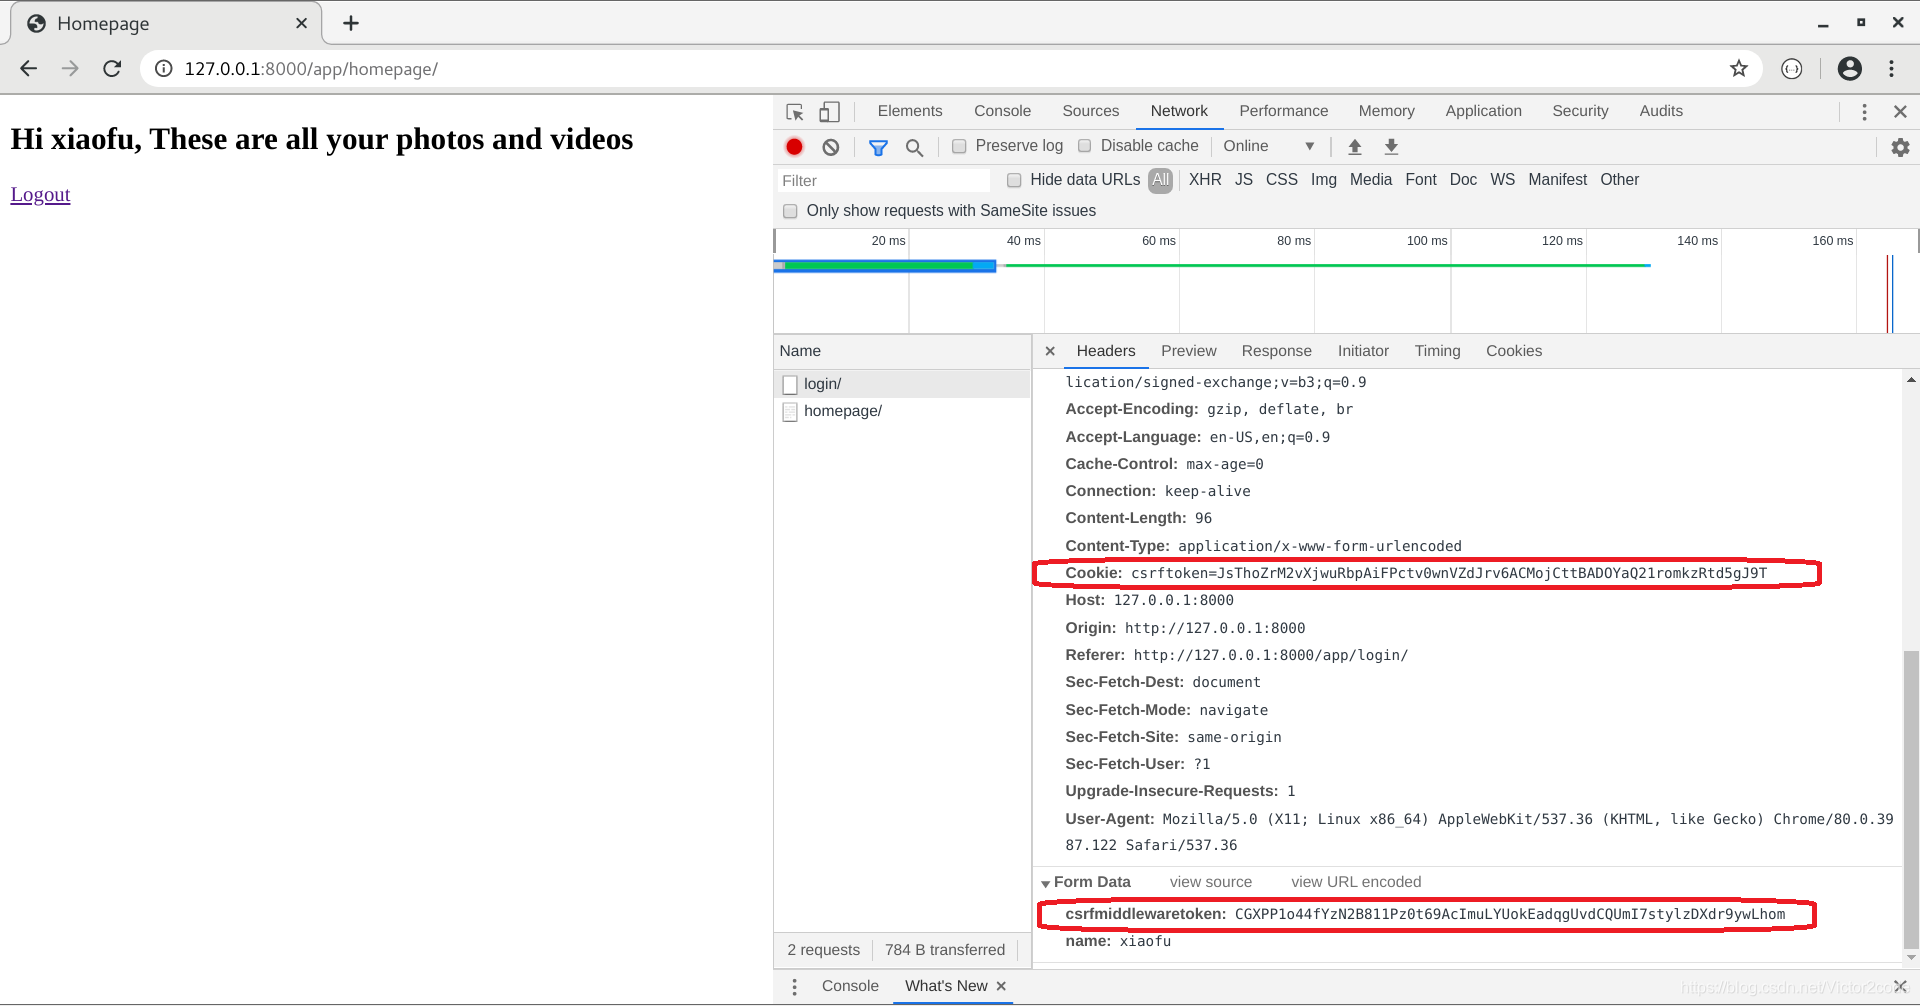
Task: Filter requests by JS type
Action: click(1243, 180)
